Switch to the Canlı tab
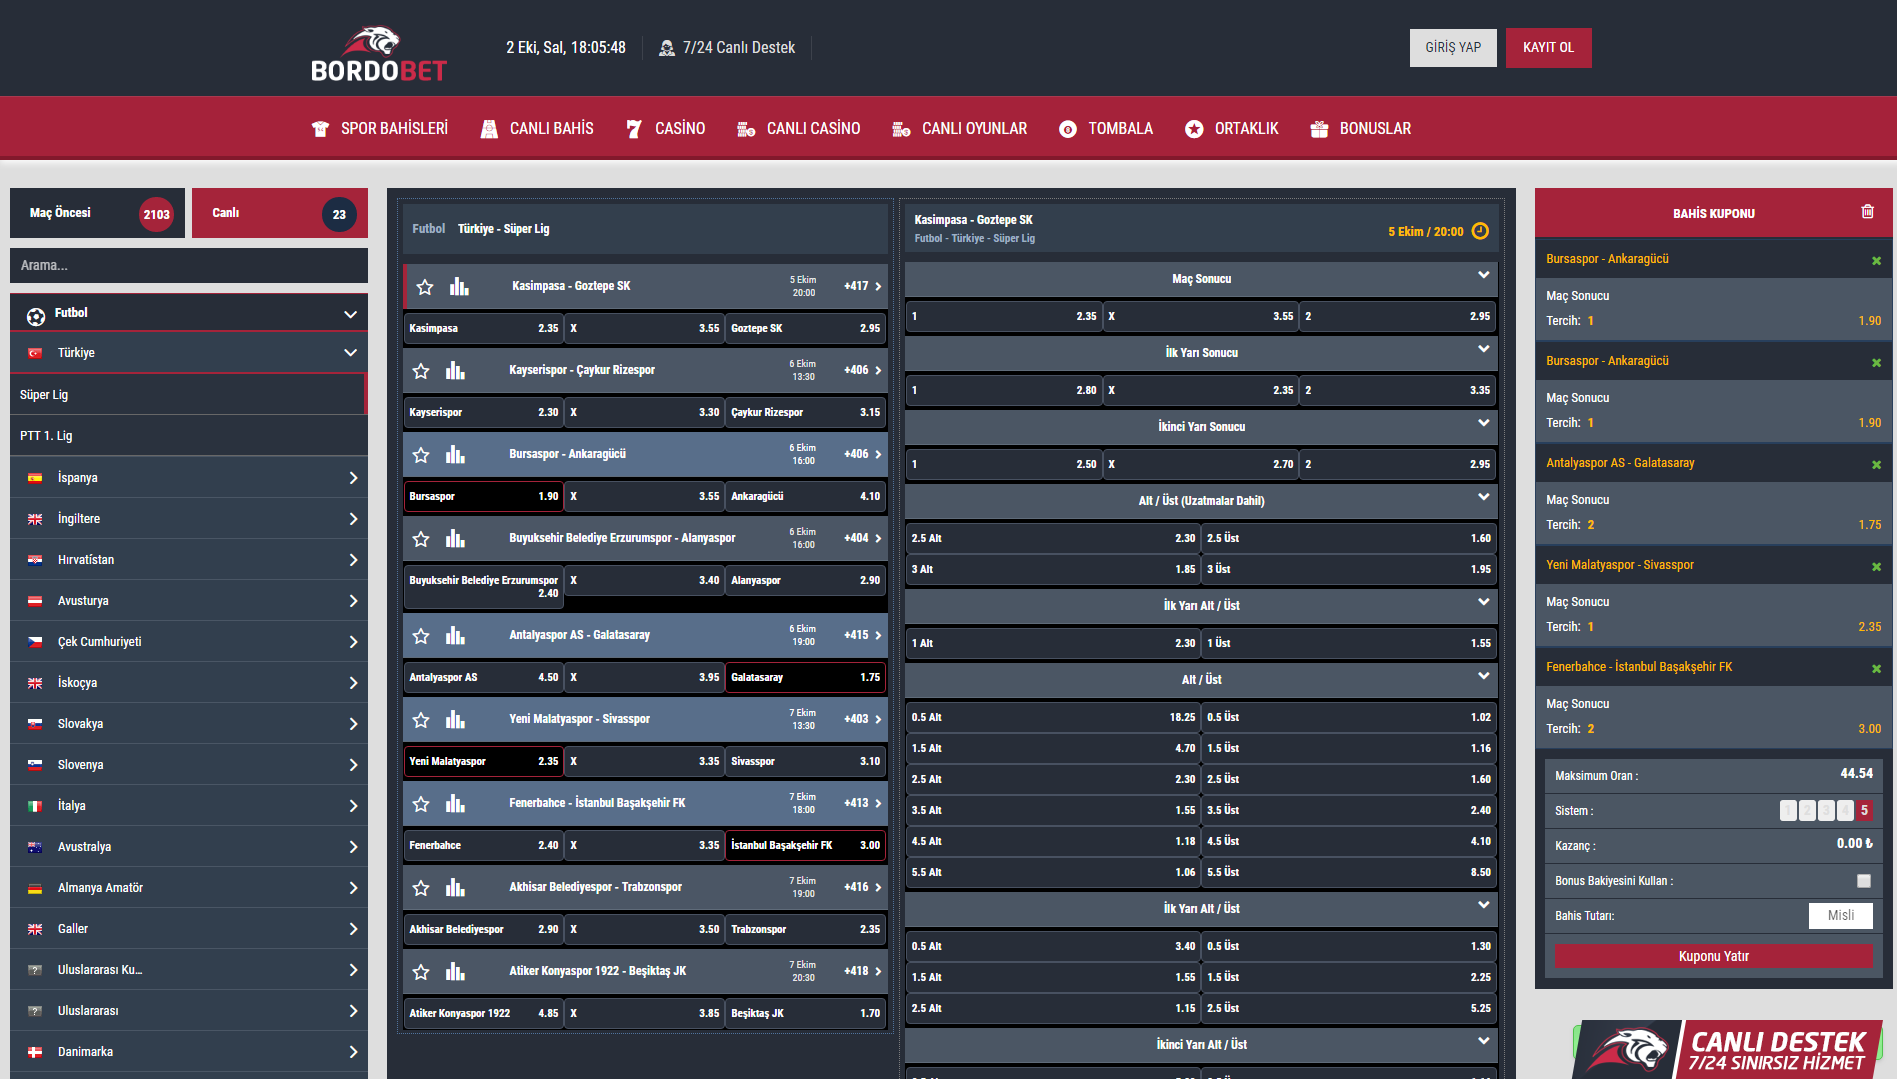 (x=279, y=214)
